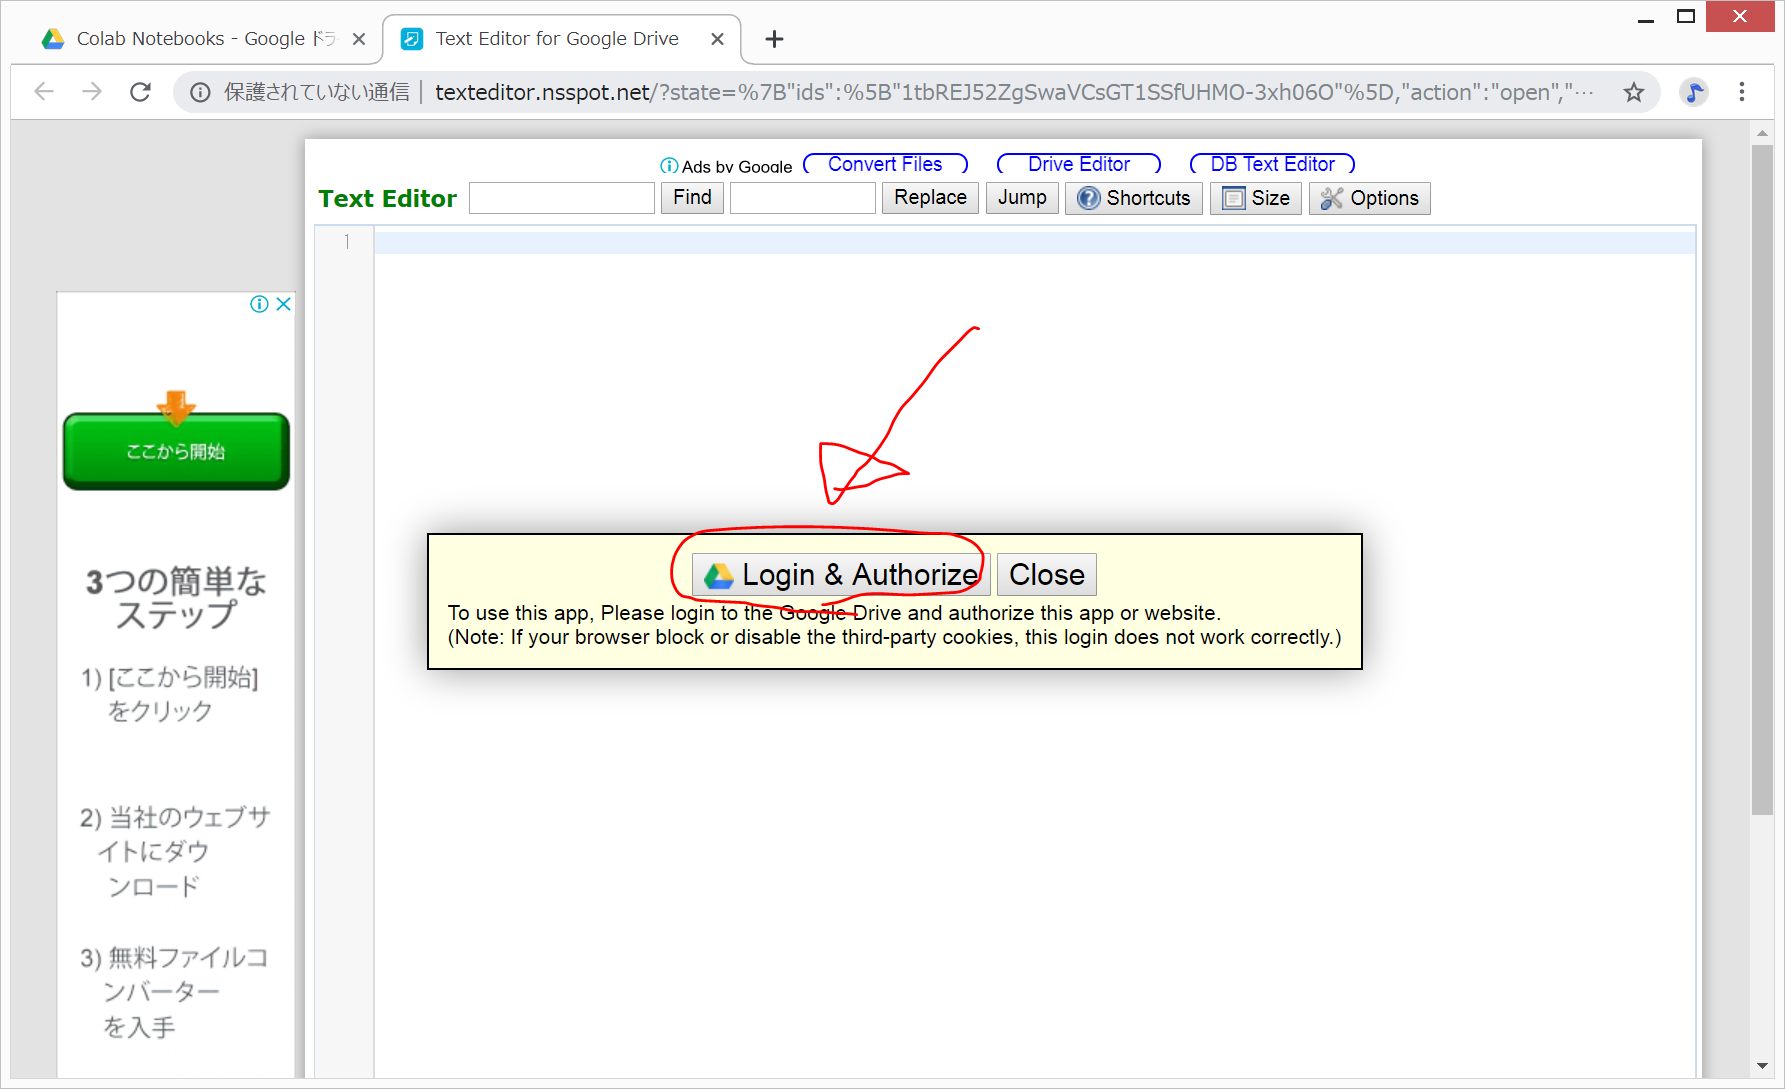Click the search text input field

[x=561, y=198]
